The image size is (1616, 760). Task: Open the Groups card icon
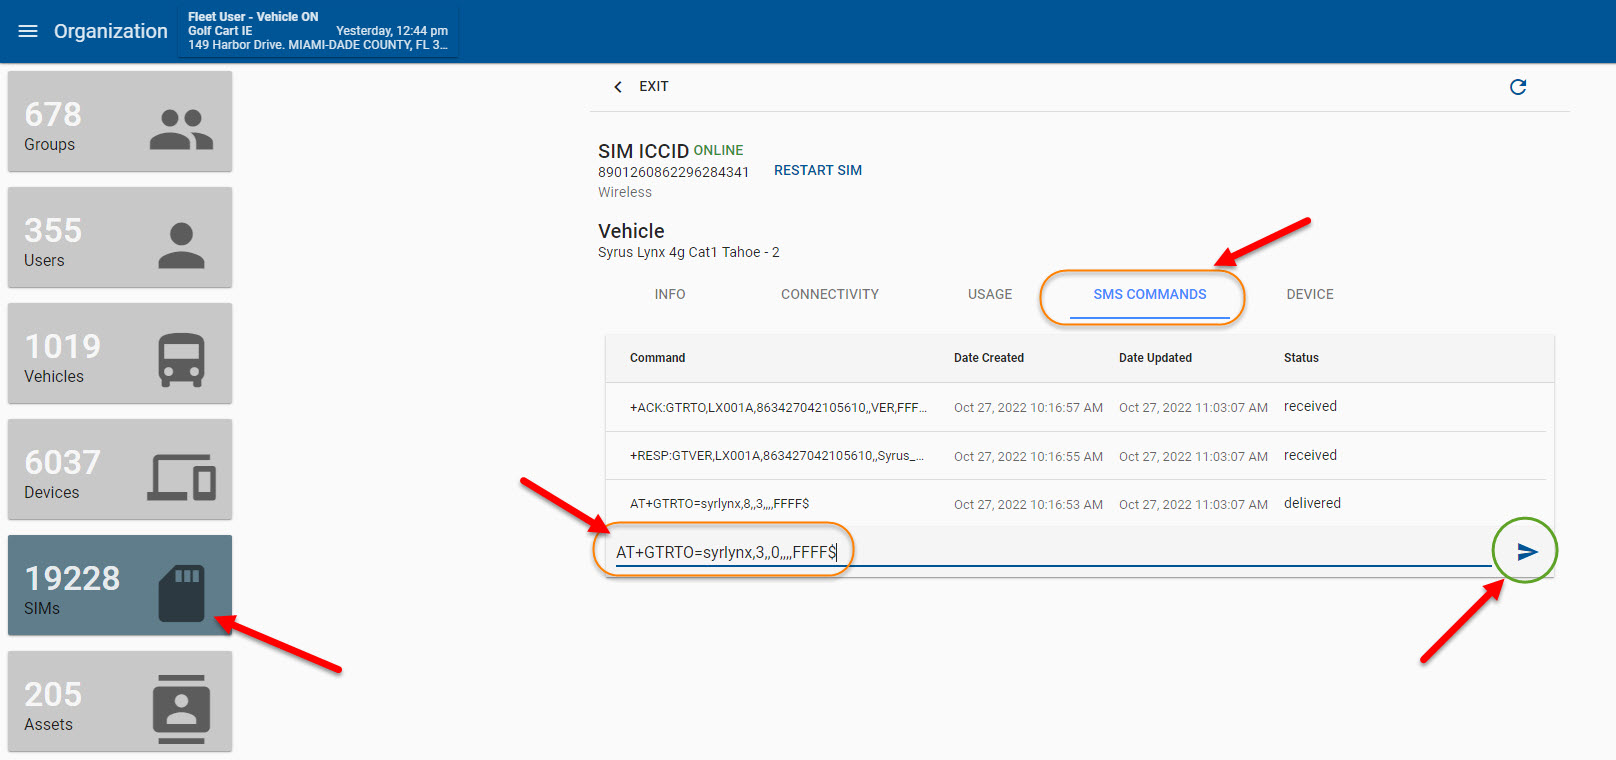(x=181, y=129)
